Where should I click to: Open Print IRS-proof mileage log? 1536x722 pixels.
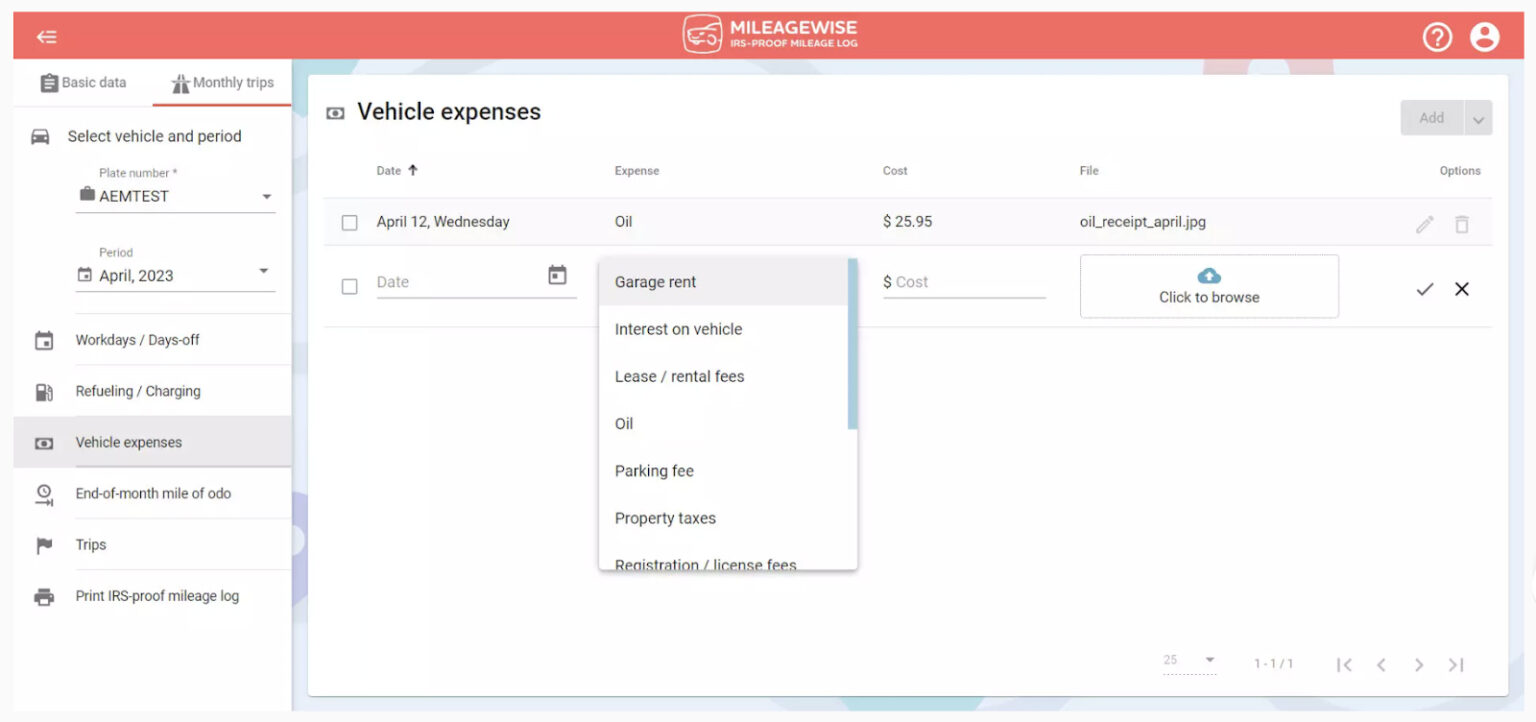click(156, 595)
